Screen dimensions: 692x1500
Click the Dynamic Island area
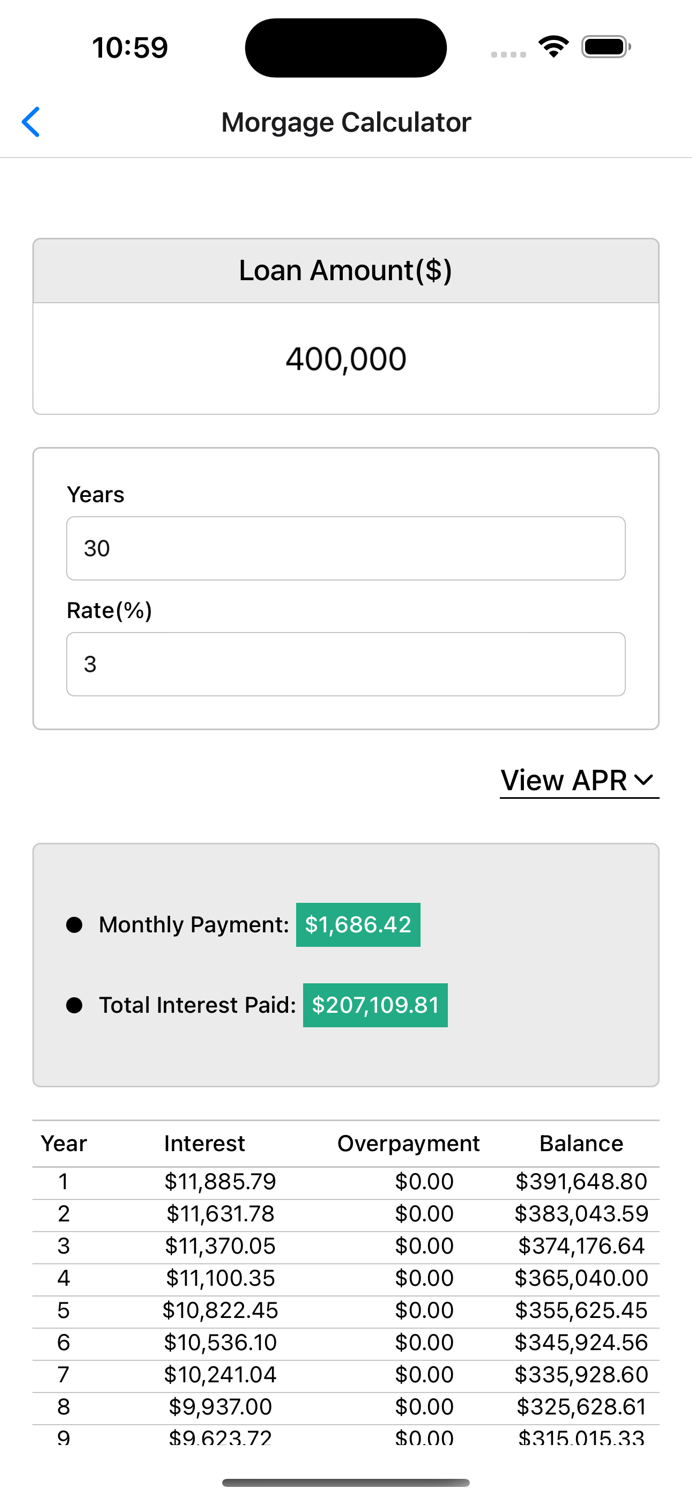pos(346,47)
